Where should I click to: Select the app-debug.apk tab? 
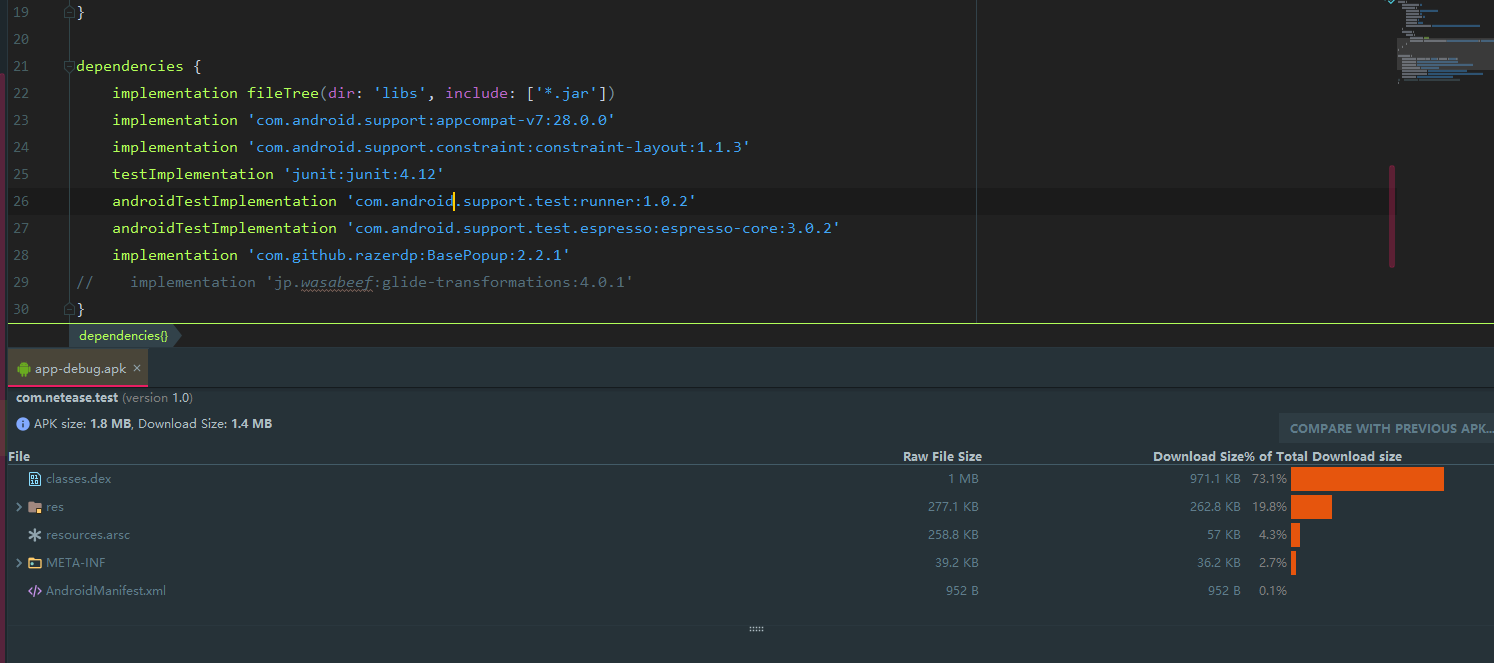[x=80, y=368]
